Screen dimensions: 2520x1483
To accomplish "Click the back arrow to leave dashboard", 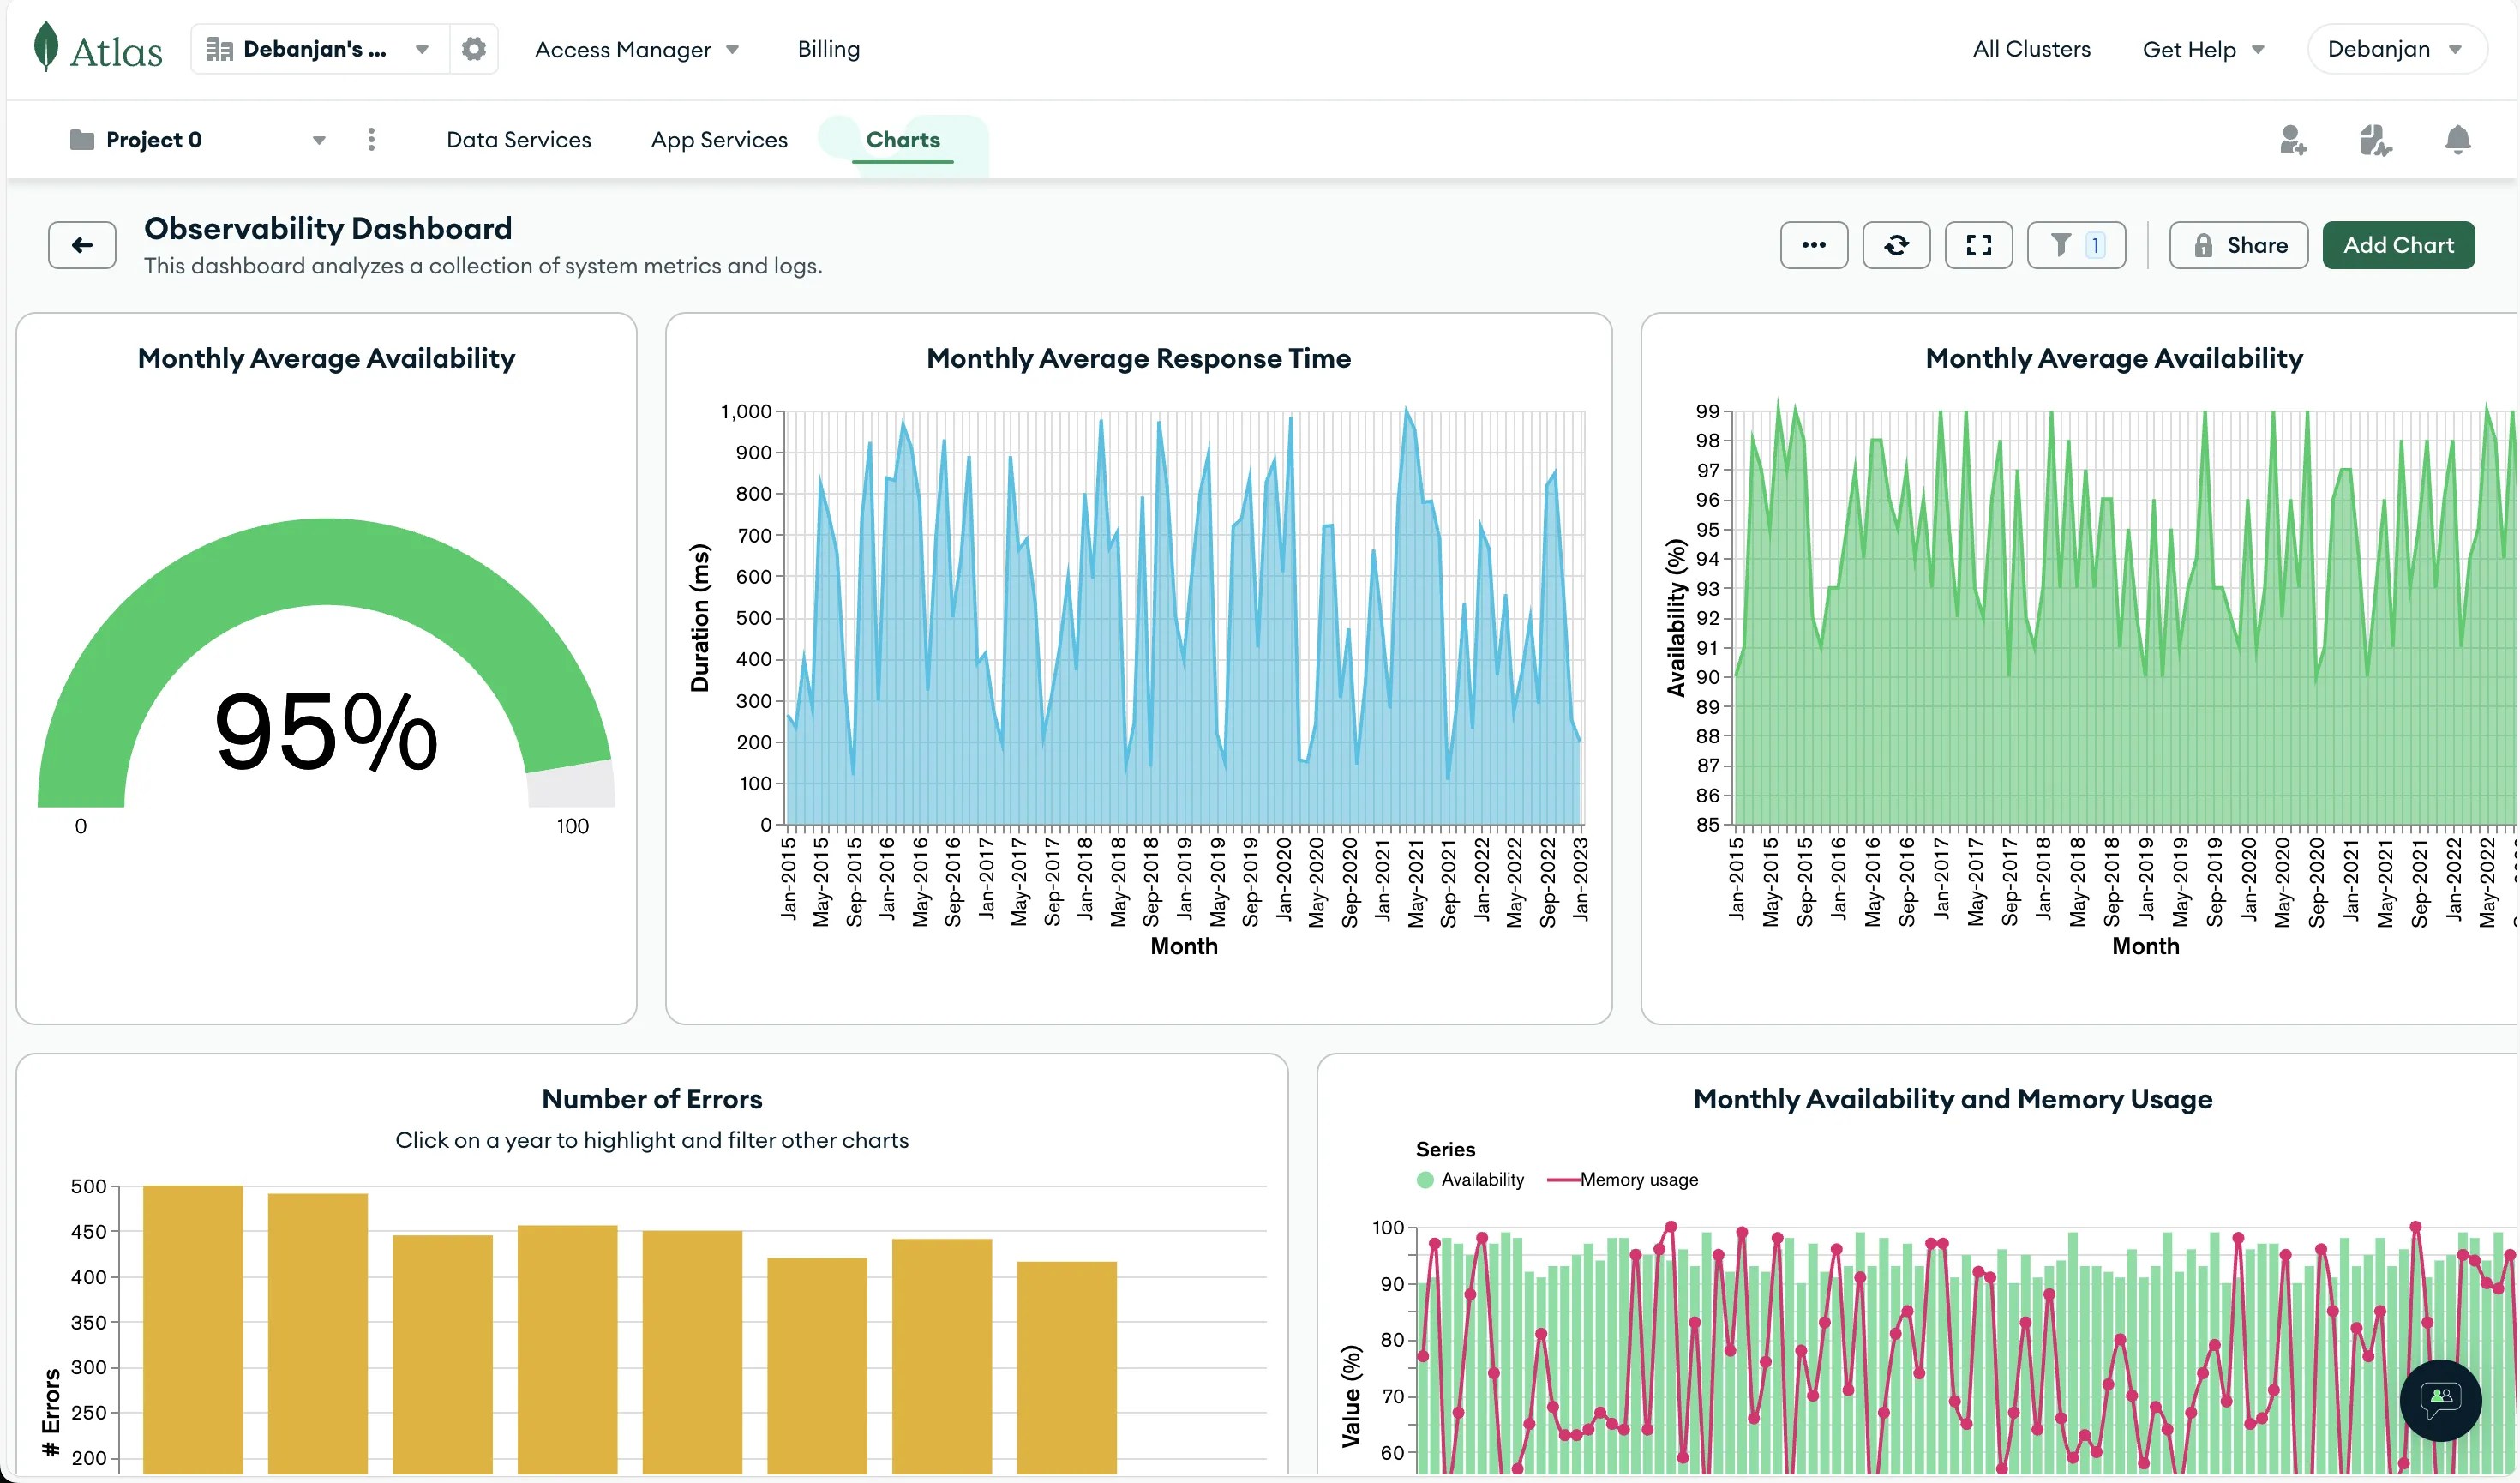I will pyautogui.click(x=81, y=245).
